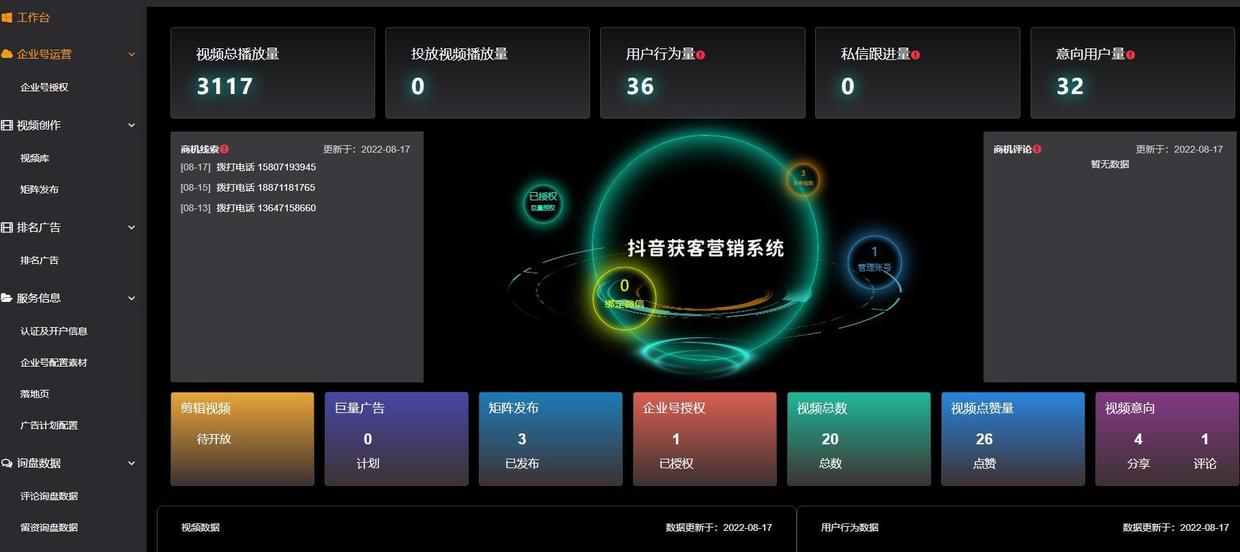Click the chat bubbles icon beside 询盘数据
Screen dimensions: 1240x552
(7, 463)
